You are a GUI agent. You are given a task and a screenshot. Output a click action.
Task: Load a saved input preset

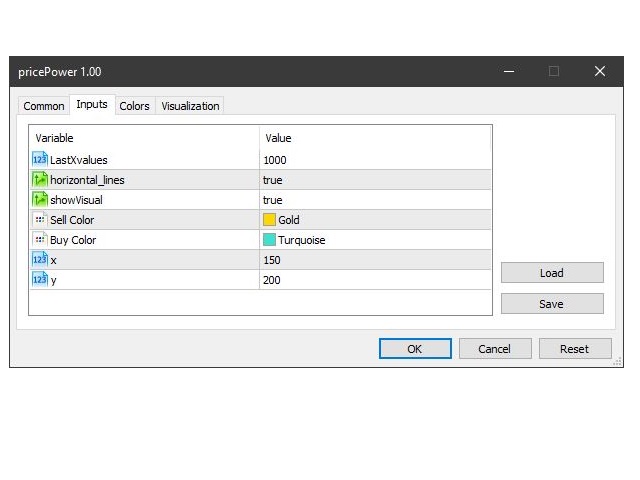pyautogui.click(x=552, y=273)
